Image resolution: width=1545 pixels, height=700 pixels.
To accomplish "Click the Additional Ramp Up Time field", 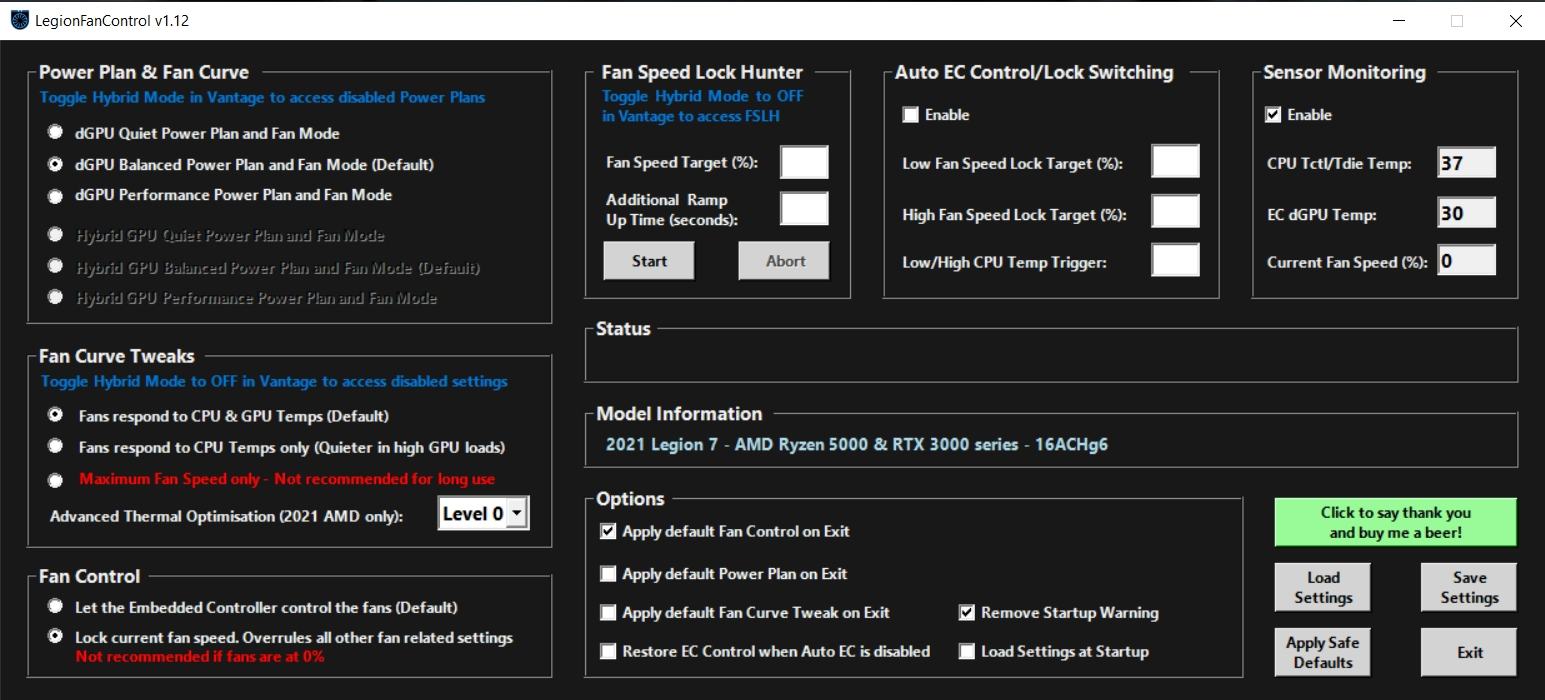I will [x=804, y=209].
